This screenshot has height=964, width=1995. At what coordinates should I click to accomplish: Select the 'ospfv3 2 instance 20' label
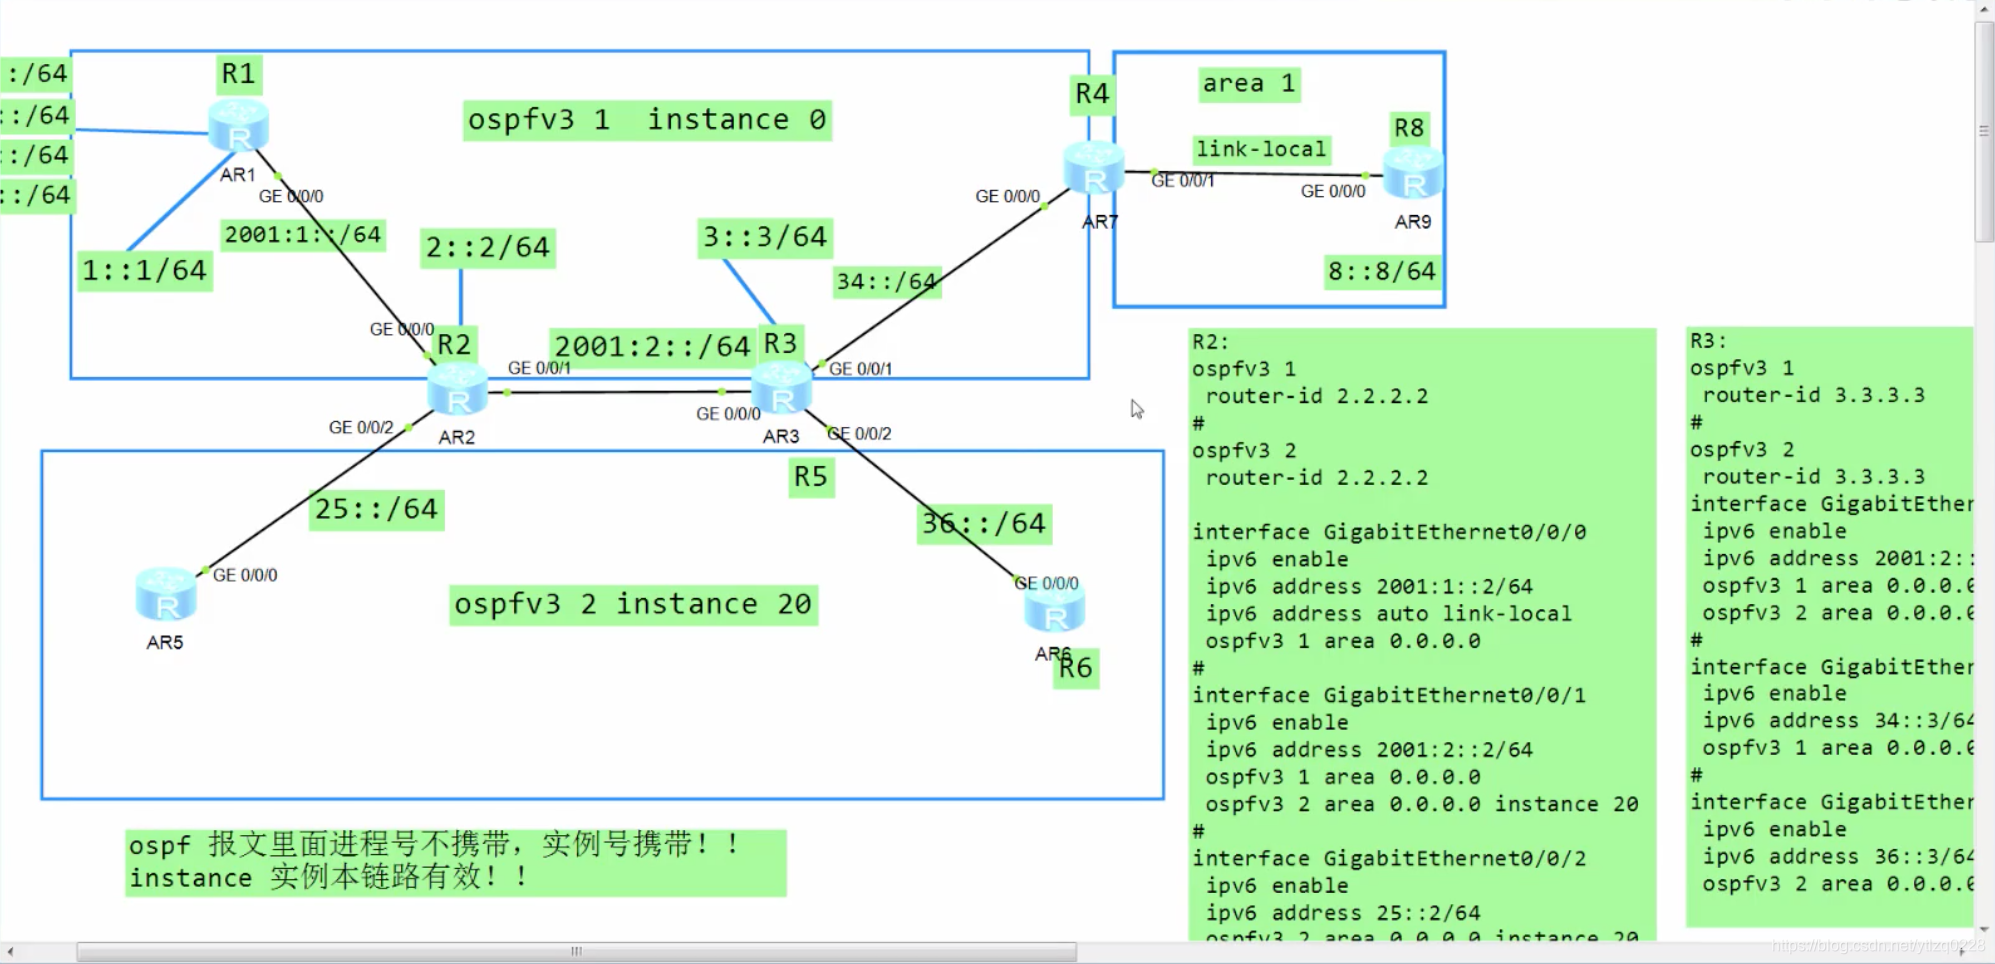(x=633, y=605)
